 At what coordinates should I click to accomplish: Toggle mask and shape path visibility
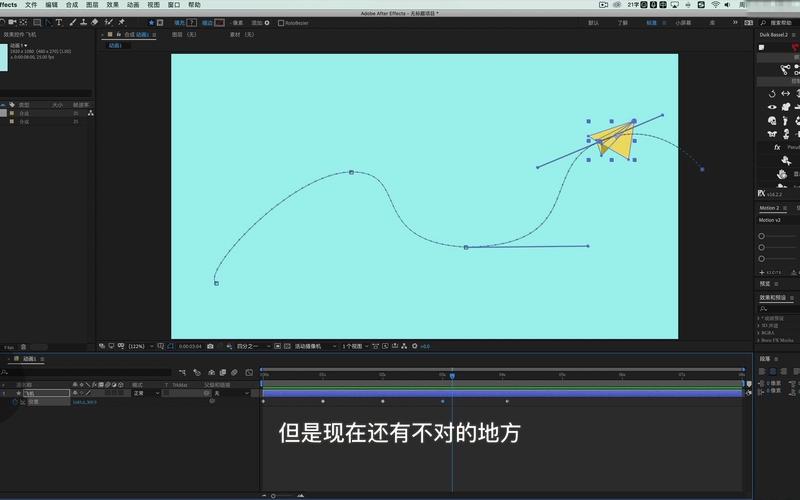(x=171, y=346)
